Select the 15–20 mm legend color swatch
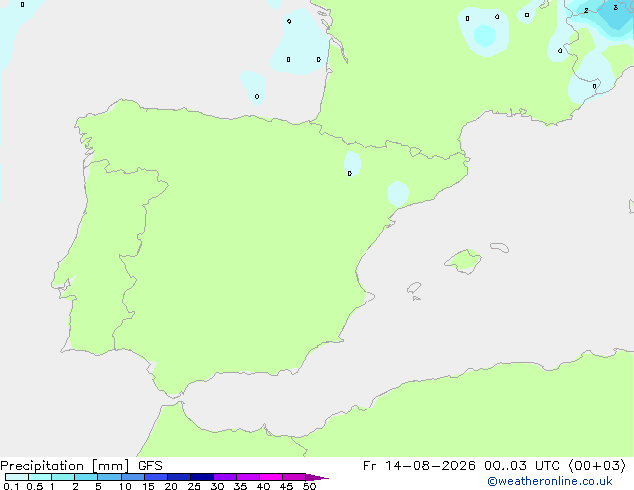Image resolution: width=634 pixels, height=490 pixels. [x=156, y=477]
